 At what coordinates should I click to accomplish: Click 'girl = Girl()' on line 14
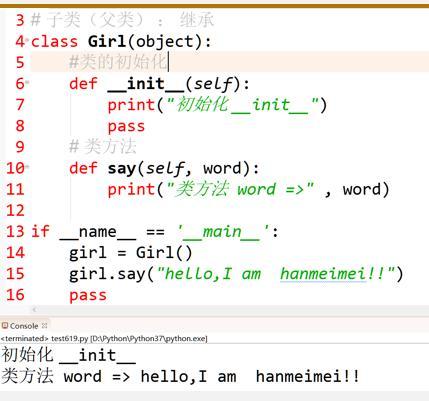131,253
